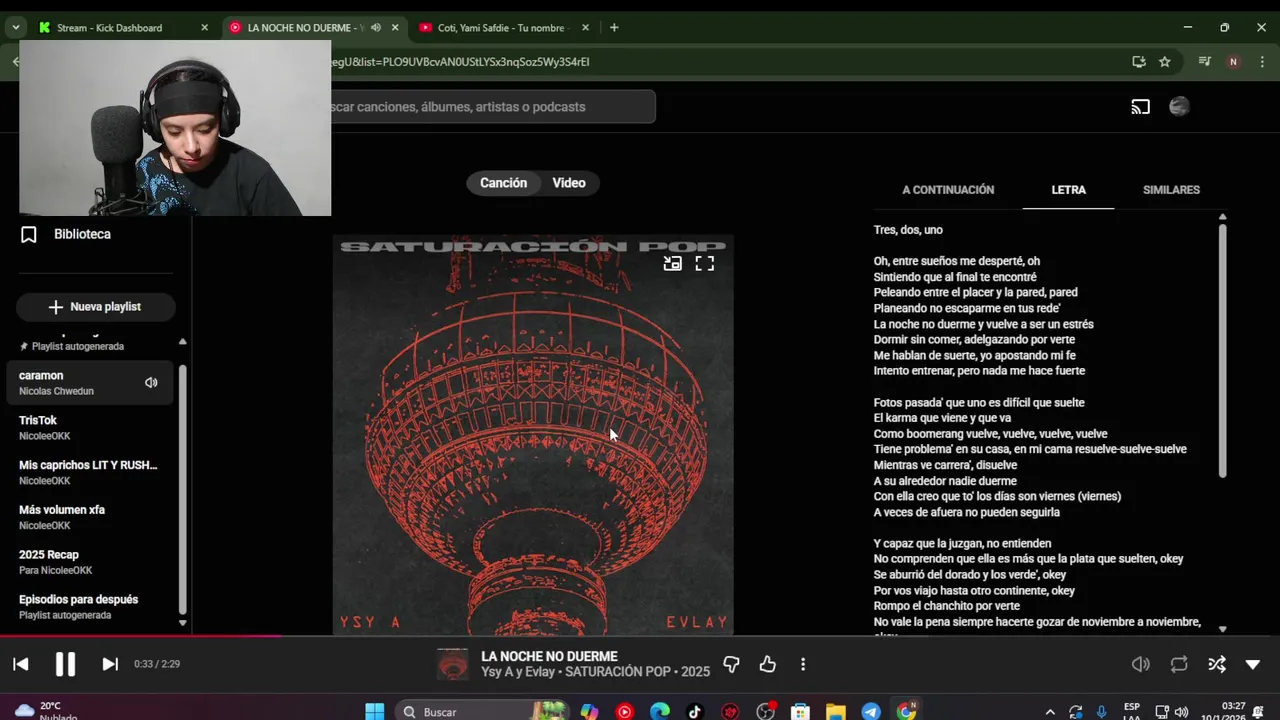Open a new browser tab
Screen dimensions: 1280x720
pyautogui.click(x=614, y=28)
